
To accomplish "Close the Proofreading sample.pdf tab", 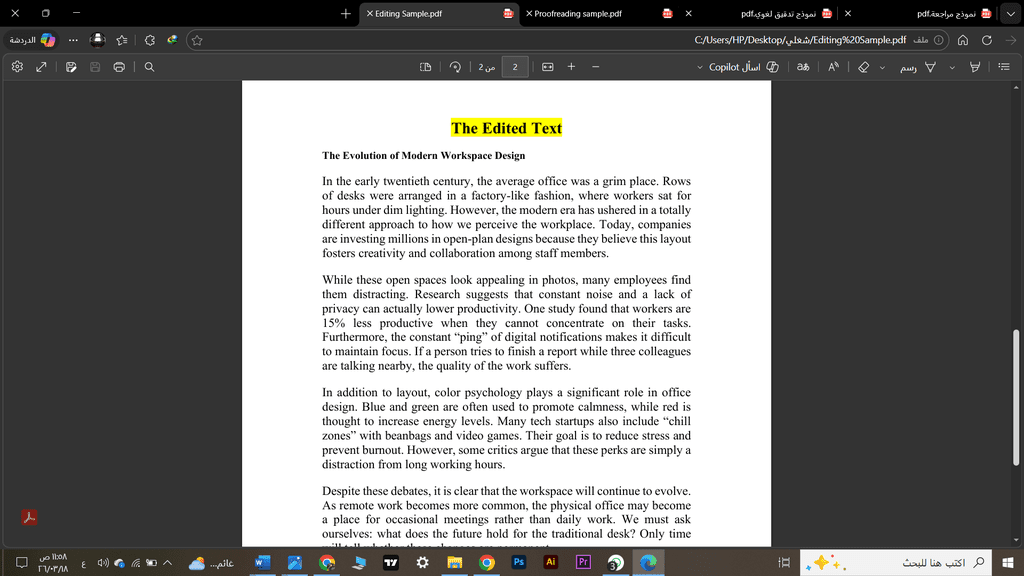I will tap(529, 13).
